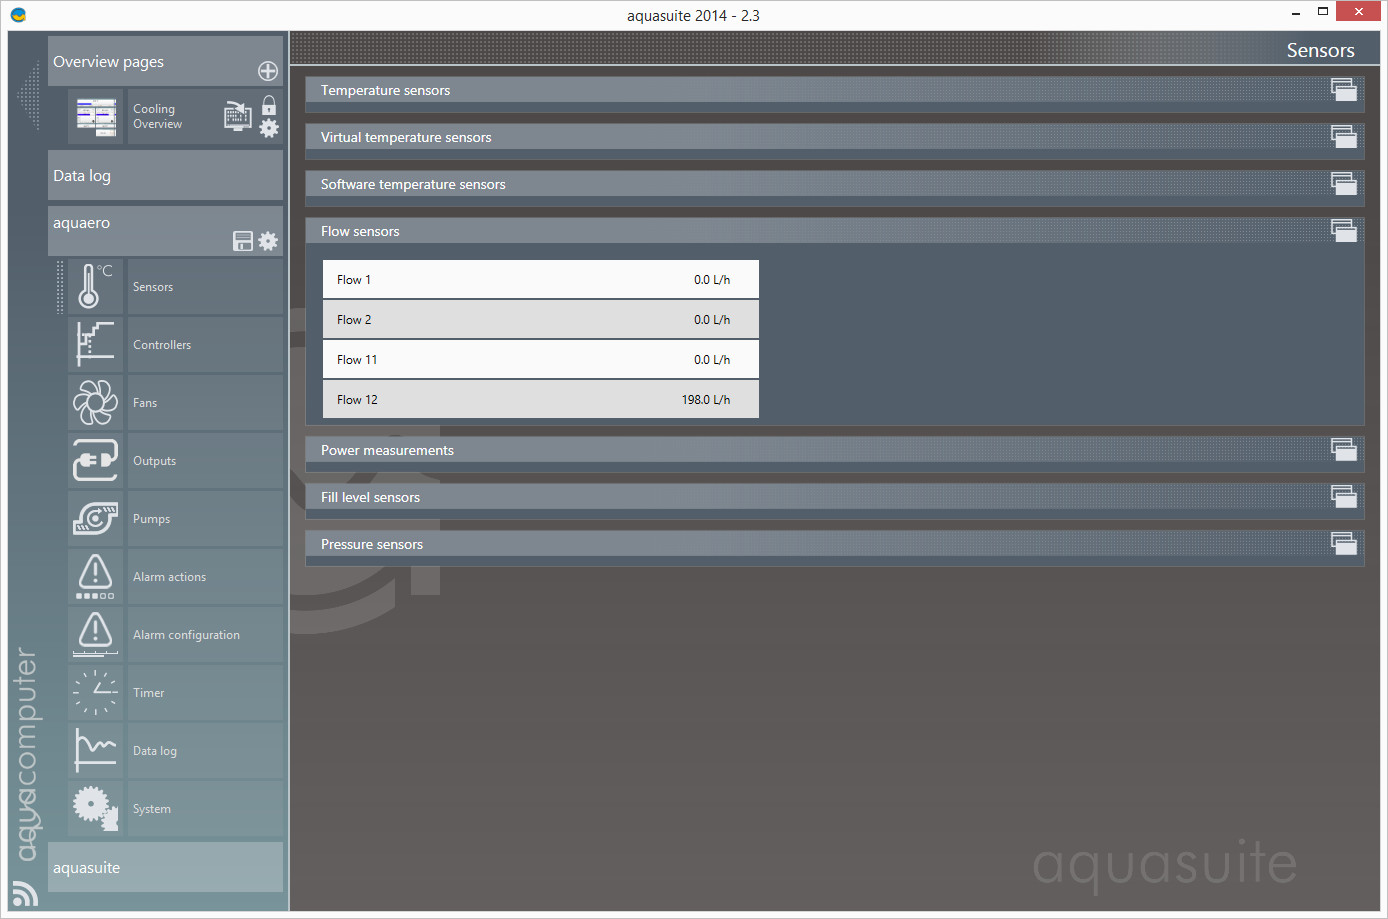Viewport: 1388px width, 919px height.
Task: Expand the Power measurements section
Action: [834, 450]
